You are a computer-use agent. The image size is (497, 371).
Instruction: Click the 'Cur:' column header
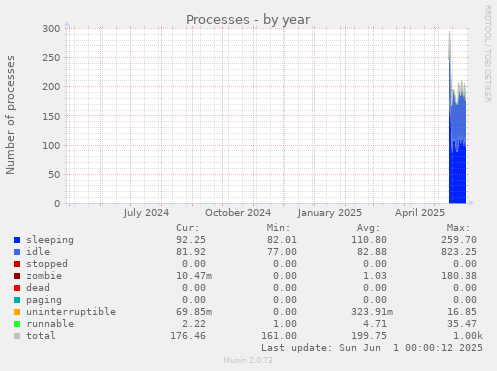(188, 228)
